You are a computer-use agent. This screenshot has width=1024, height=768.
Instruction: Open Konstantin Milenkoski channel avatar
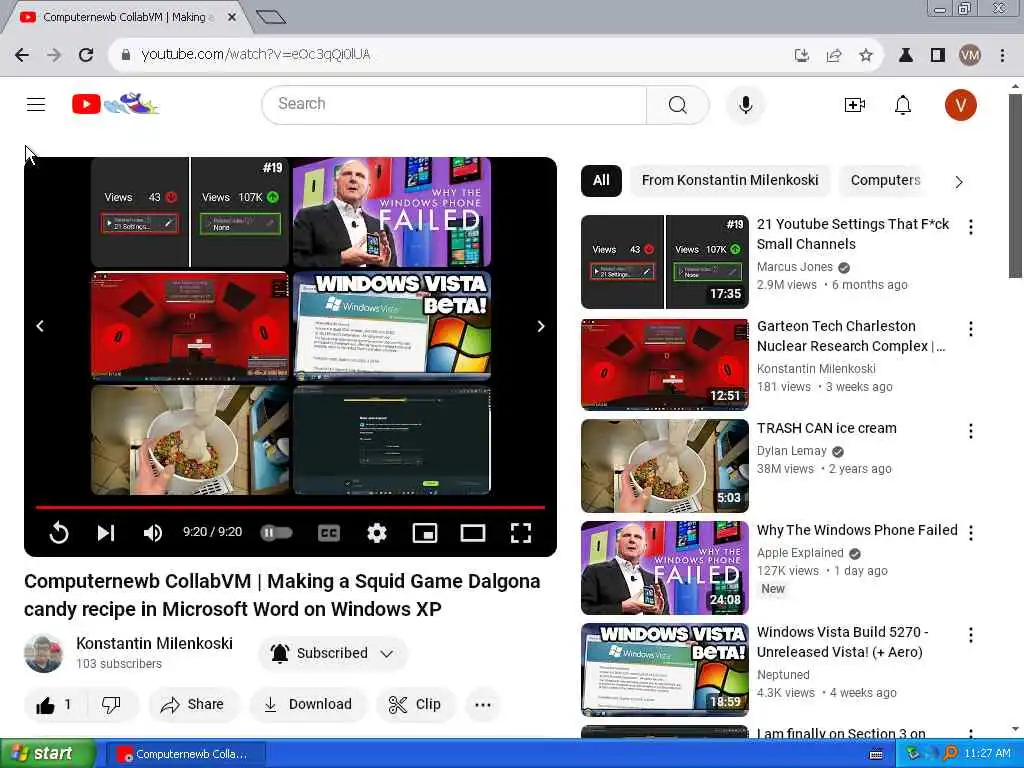(44, 652)
